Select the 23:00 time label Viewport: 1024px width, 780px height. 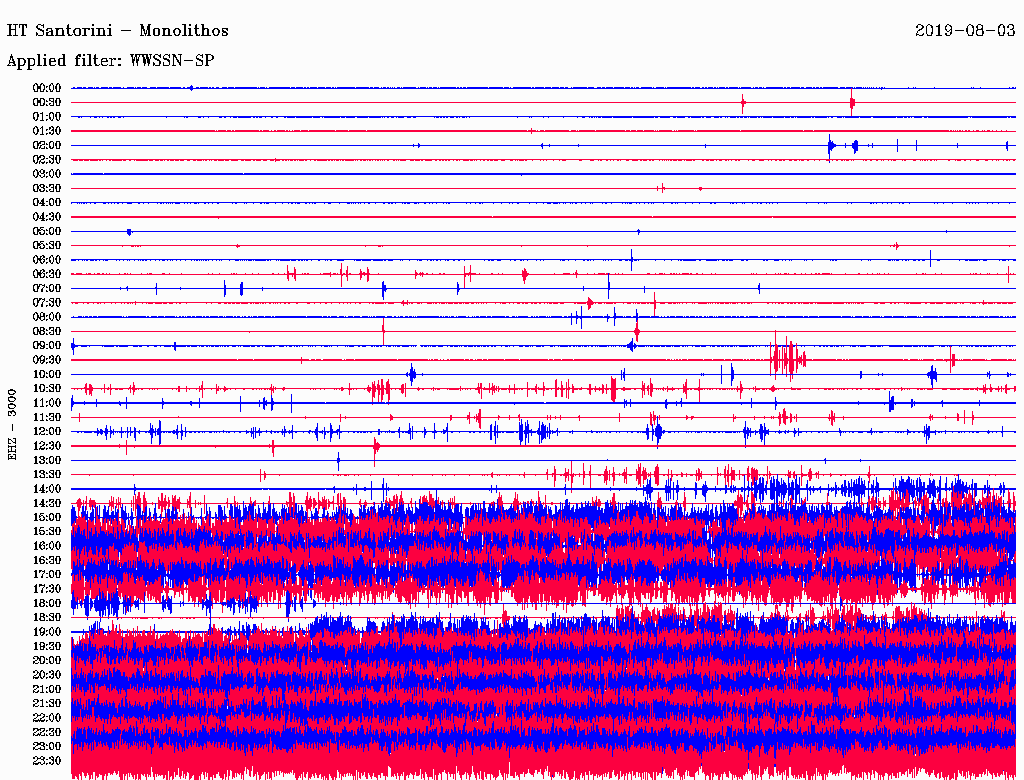click(47, 747)
